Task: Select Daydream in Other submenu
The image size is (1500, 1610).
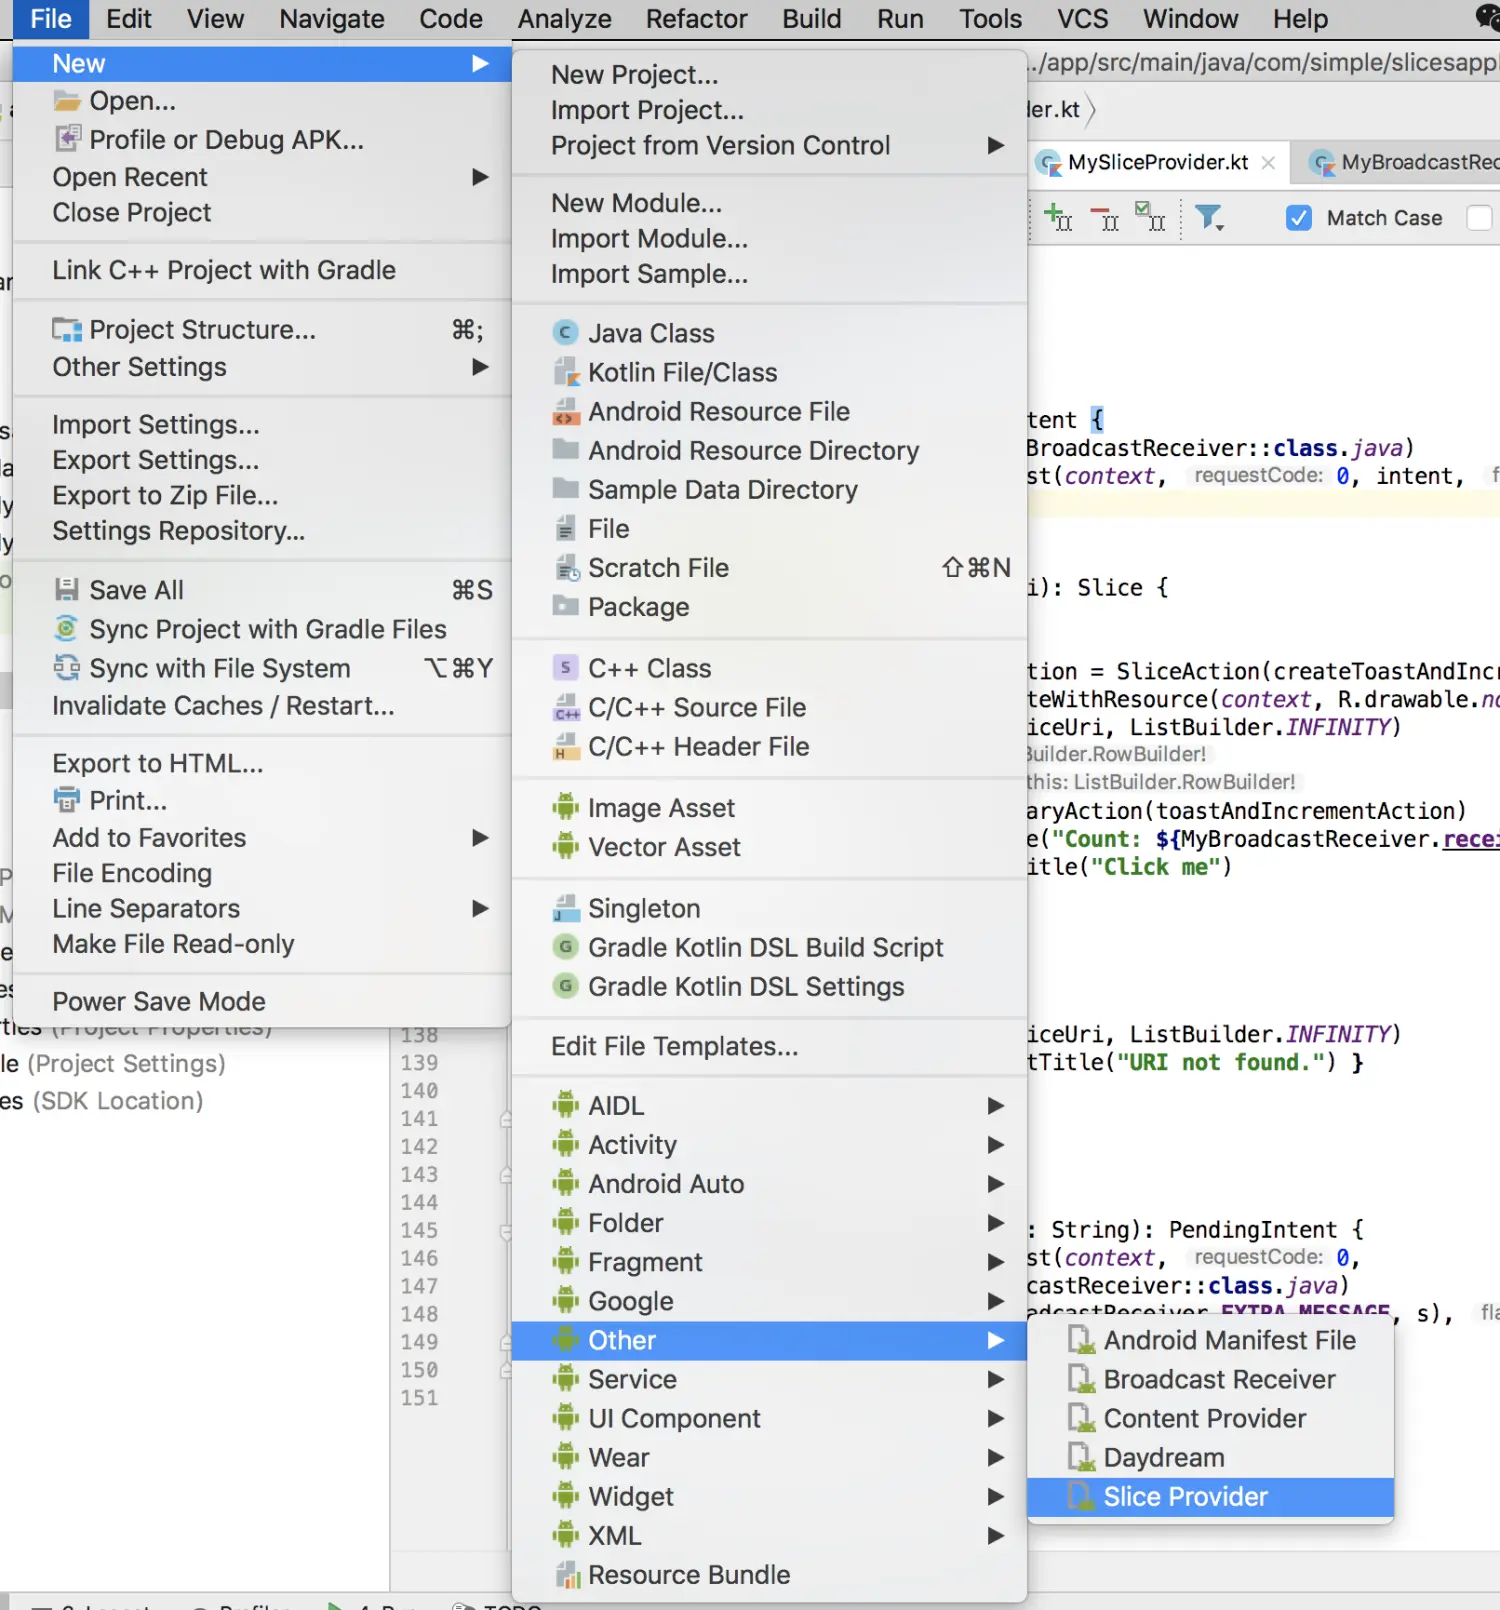Action: [x=1211, y=1458]
